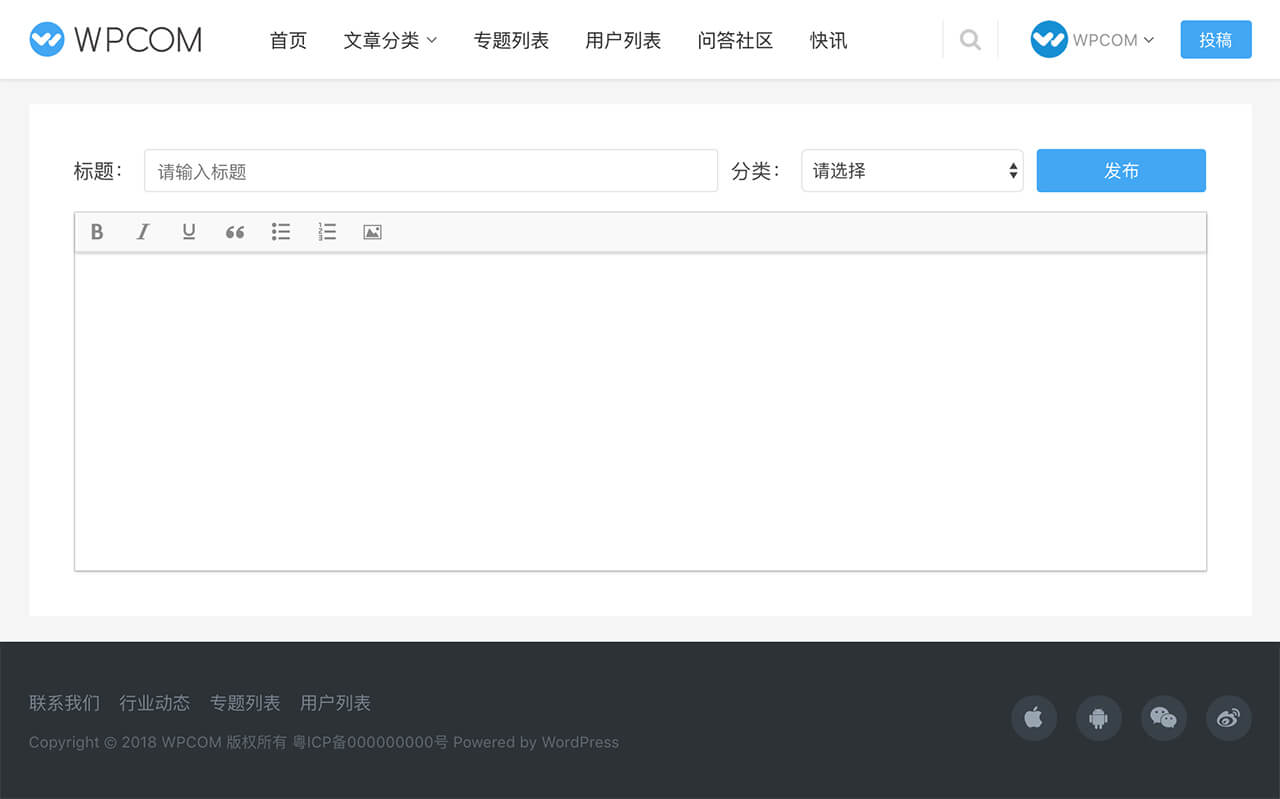Viewport: 1280px width, 799px height.
Task: Expand the WPCOM user account dropdown
Action: pos(1113,40)
